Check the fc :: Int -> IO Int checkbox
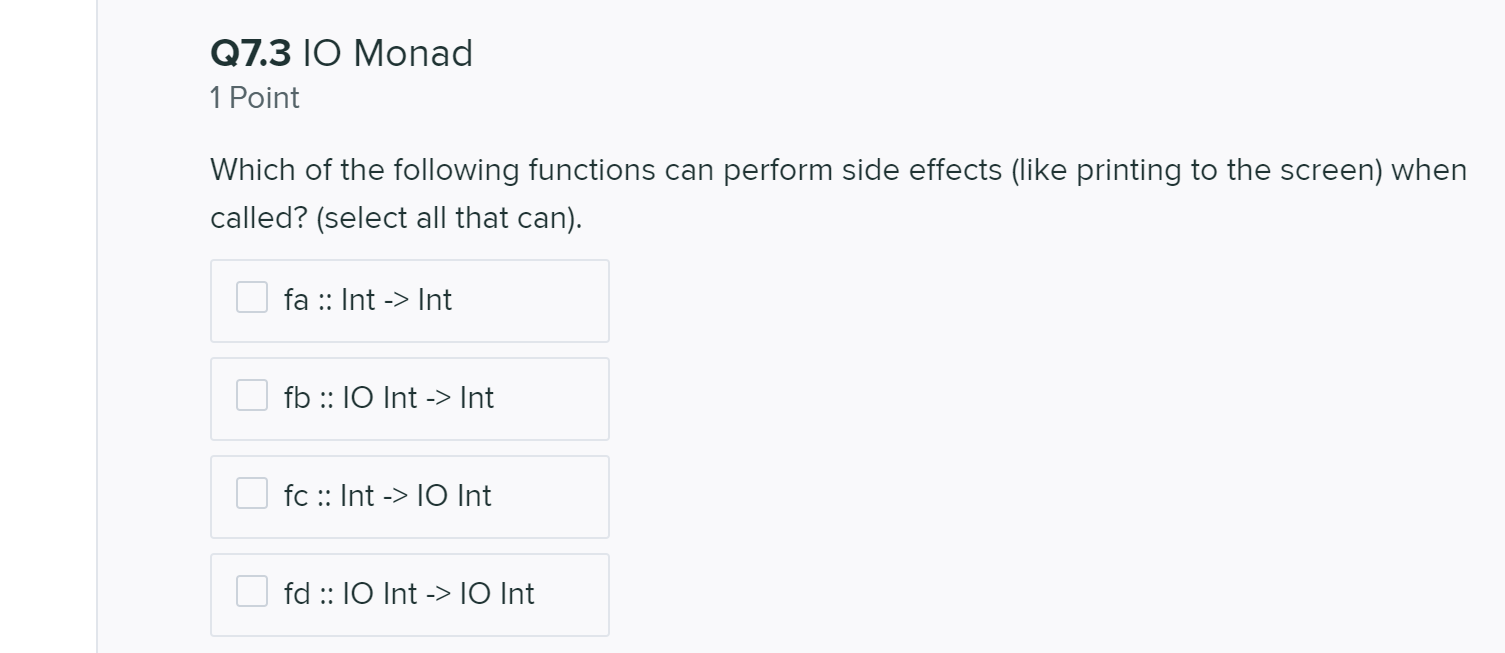The image size is (1505, 653). click(x=250, y=492)
